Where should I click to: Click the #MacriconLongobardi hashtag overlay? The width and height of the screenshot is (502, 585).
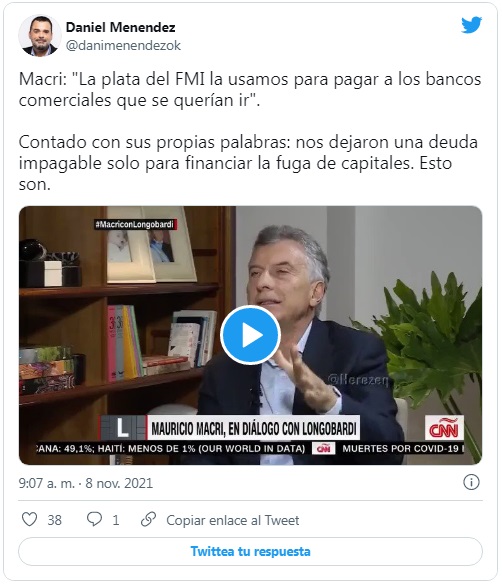tap(135, 224)
